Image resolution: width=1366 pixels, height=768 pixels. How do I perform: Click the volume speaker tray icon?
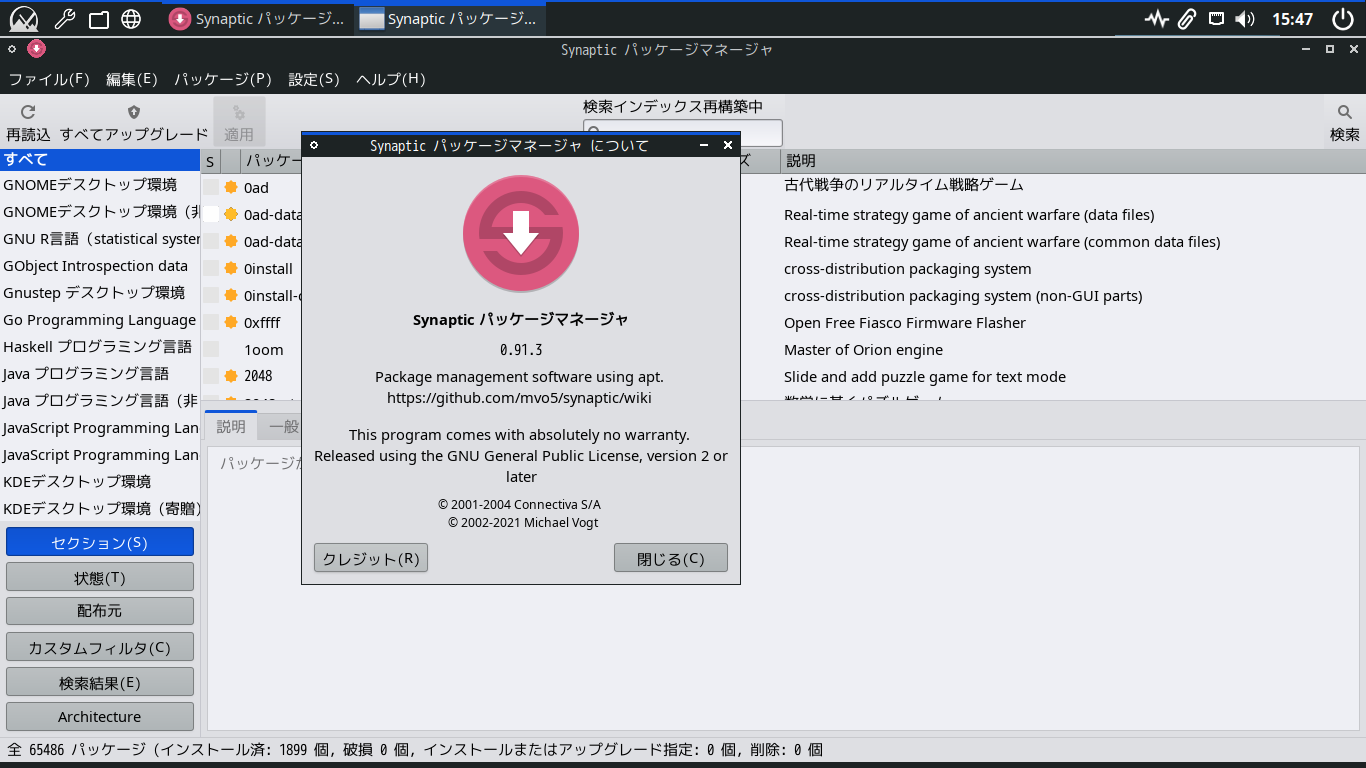click(x=1245, y=19)
